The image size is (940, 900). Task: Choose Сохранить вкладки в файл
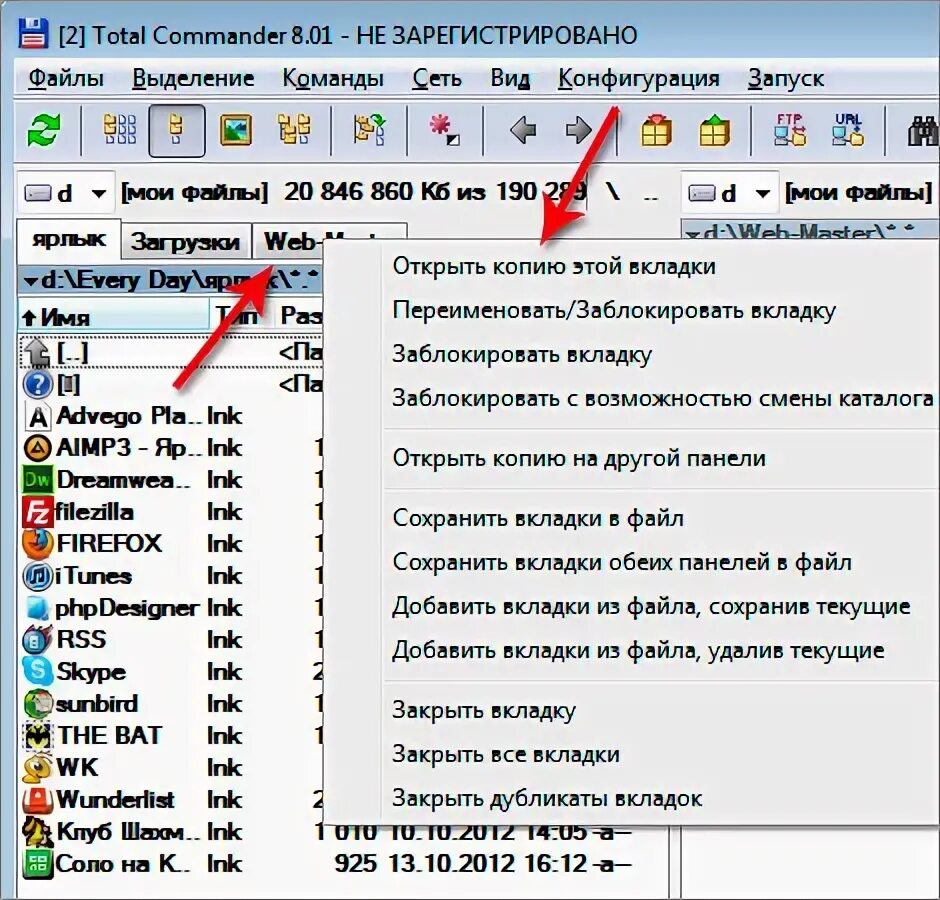(631, 518)
